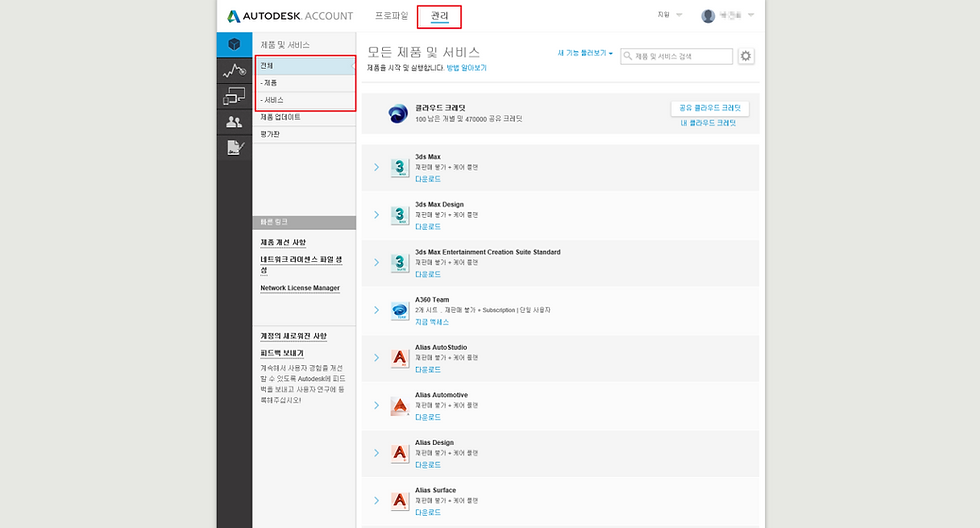Open the contracts document icon in sidebar
The width and height of the screenshot is (980, 528).
234,147
